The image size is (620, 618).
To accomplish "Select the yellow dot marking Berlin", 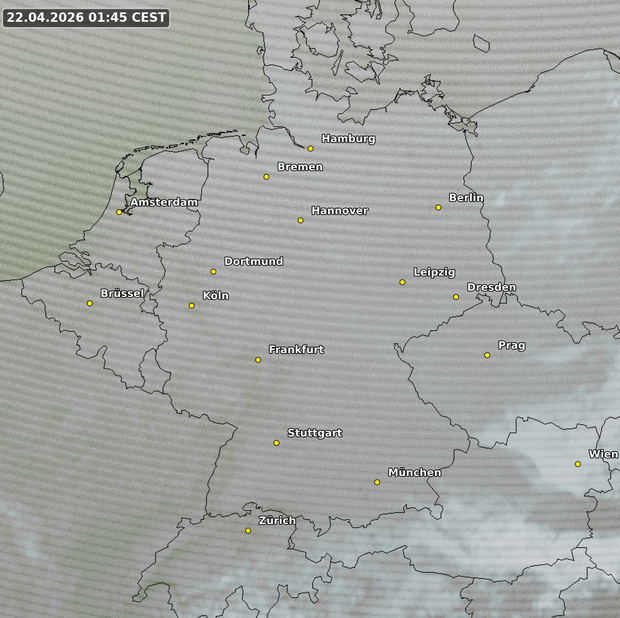I will 438,208.
